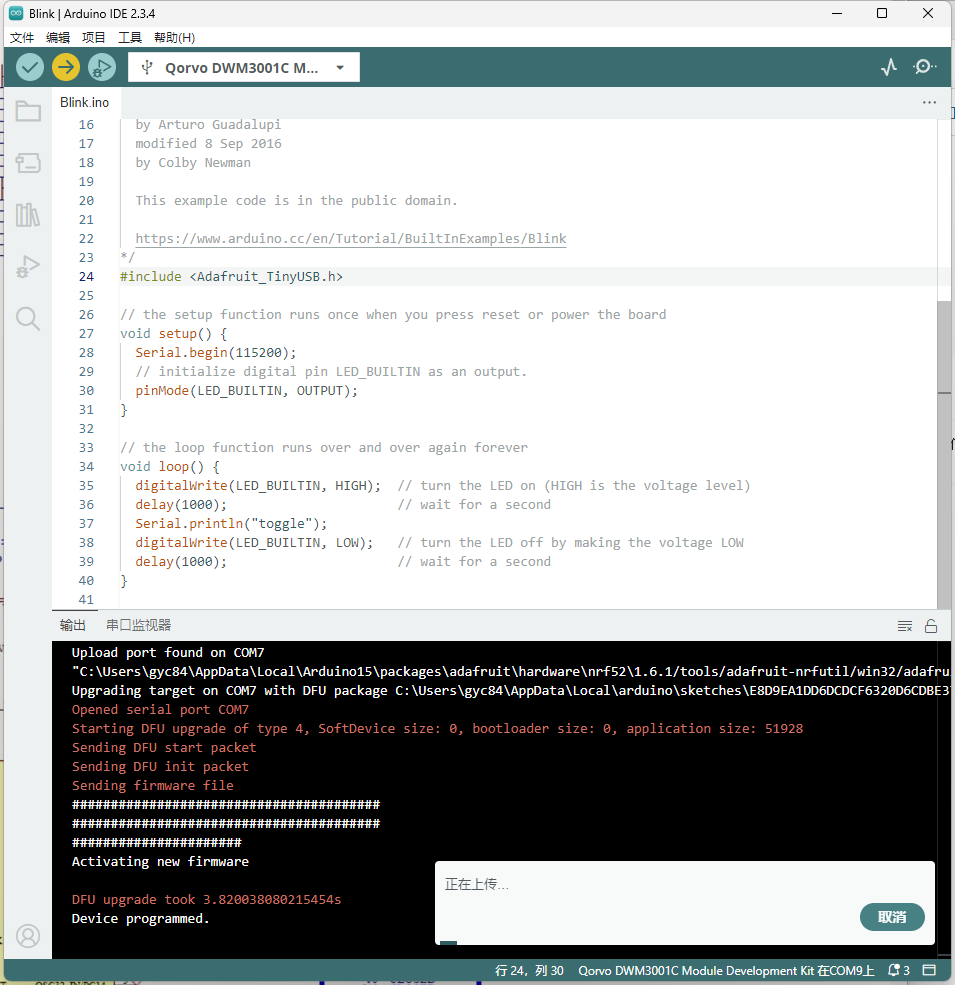Click the "Sending firmware file" output line
955x985 pixels.
[x=153, y=785]
